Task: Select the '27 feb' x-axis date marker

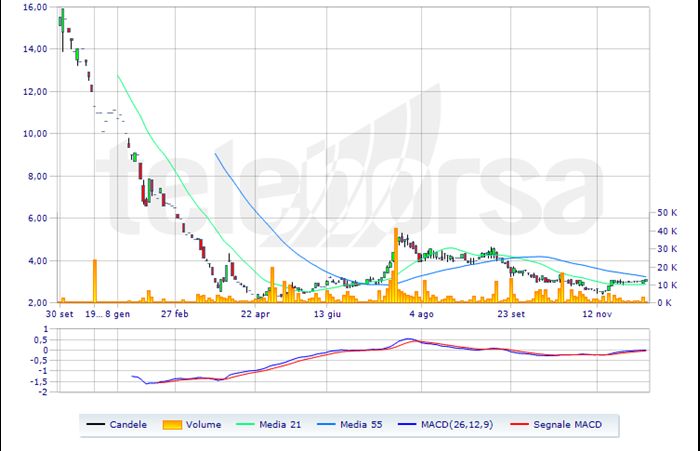Action: [175, 313]
